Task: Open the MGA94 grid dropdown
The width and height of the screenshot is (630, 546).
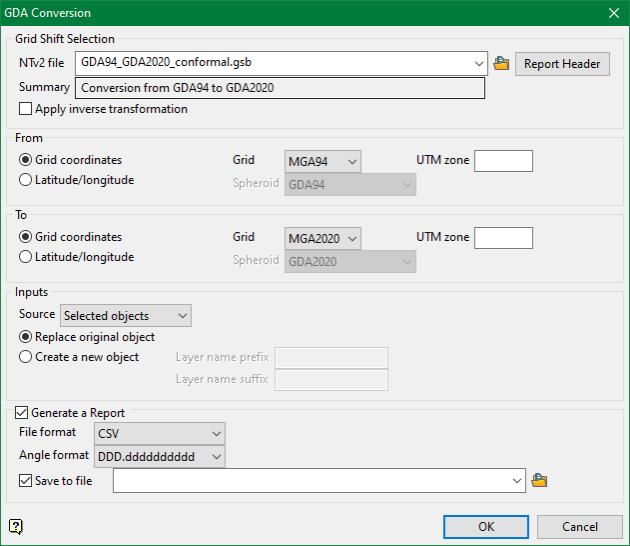Action: click(323, 162)
